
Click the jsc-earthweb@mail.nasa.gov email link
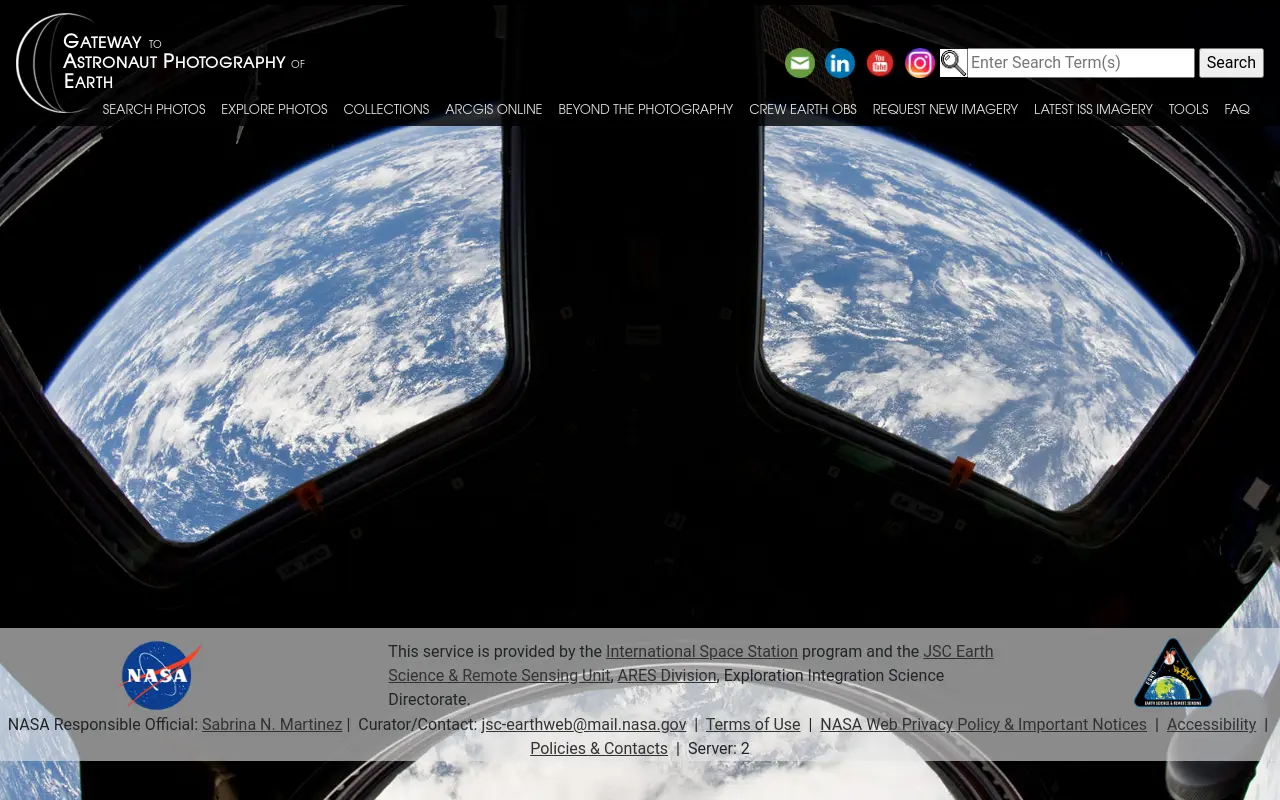coord(584,725)
